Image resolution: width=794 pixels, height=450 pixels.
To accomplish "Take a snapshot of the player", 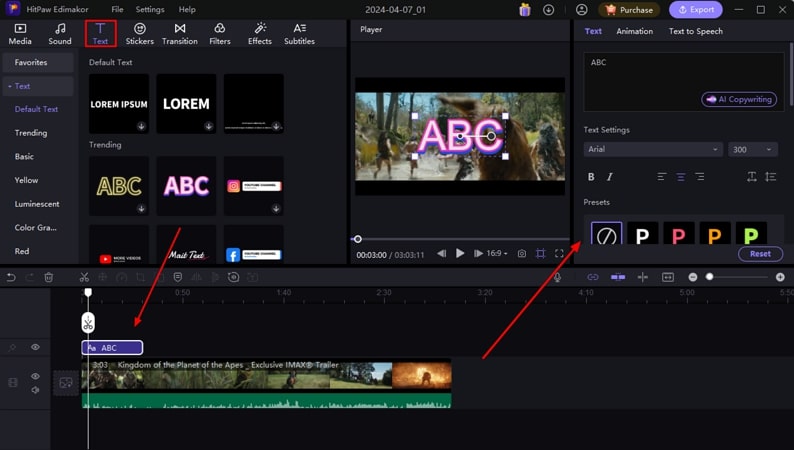I will coord(522,253).
